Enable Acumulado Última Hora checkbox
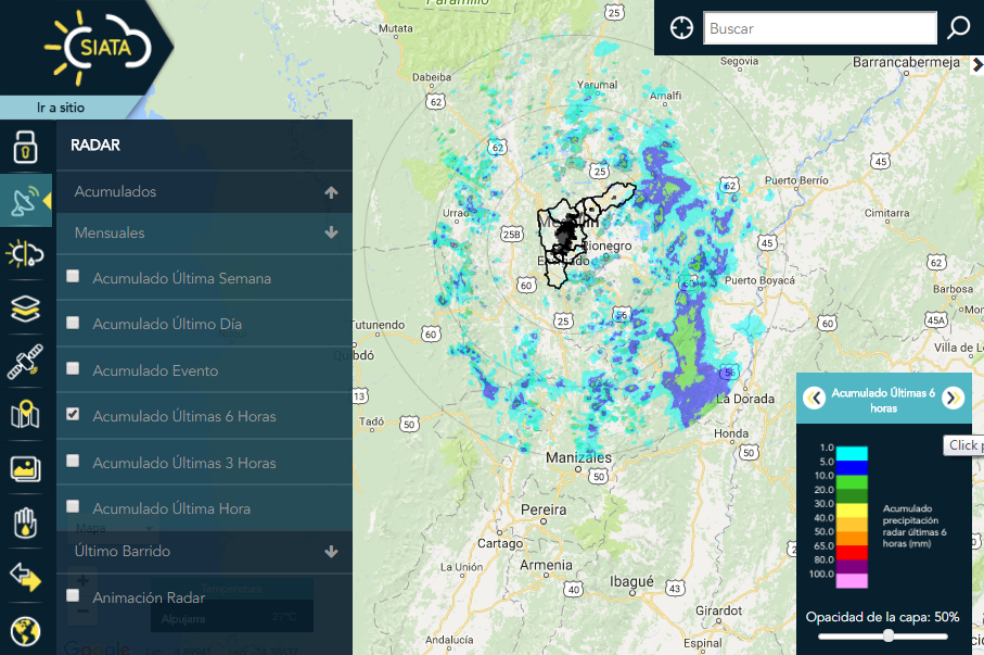Image resolution: width=984 pixels, height=655 pixels. point(73,506)
